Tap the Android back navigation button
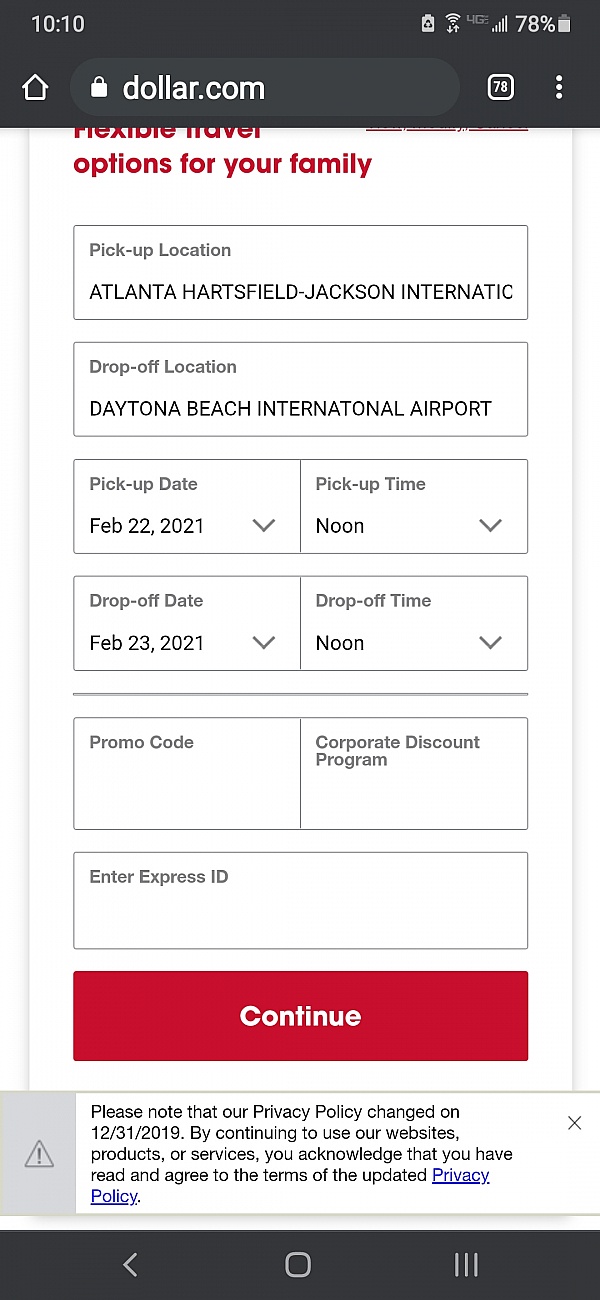 [x=130, y=1265]
